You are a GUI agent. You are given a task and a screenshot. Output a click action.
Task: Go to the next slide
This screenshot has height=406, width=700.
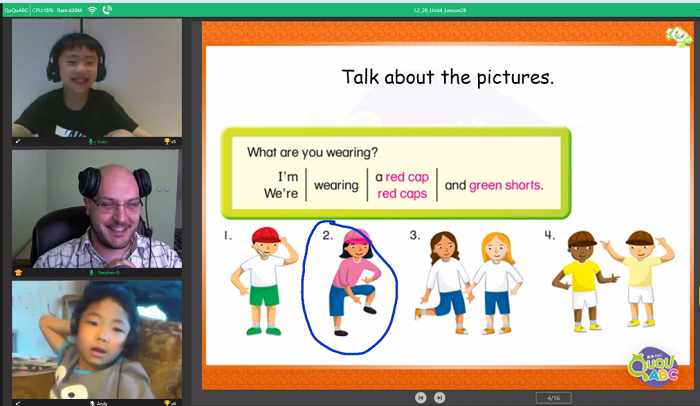440,398
